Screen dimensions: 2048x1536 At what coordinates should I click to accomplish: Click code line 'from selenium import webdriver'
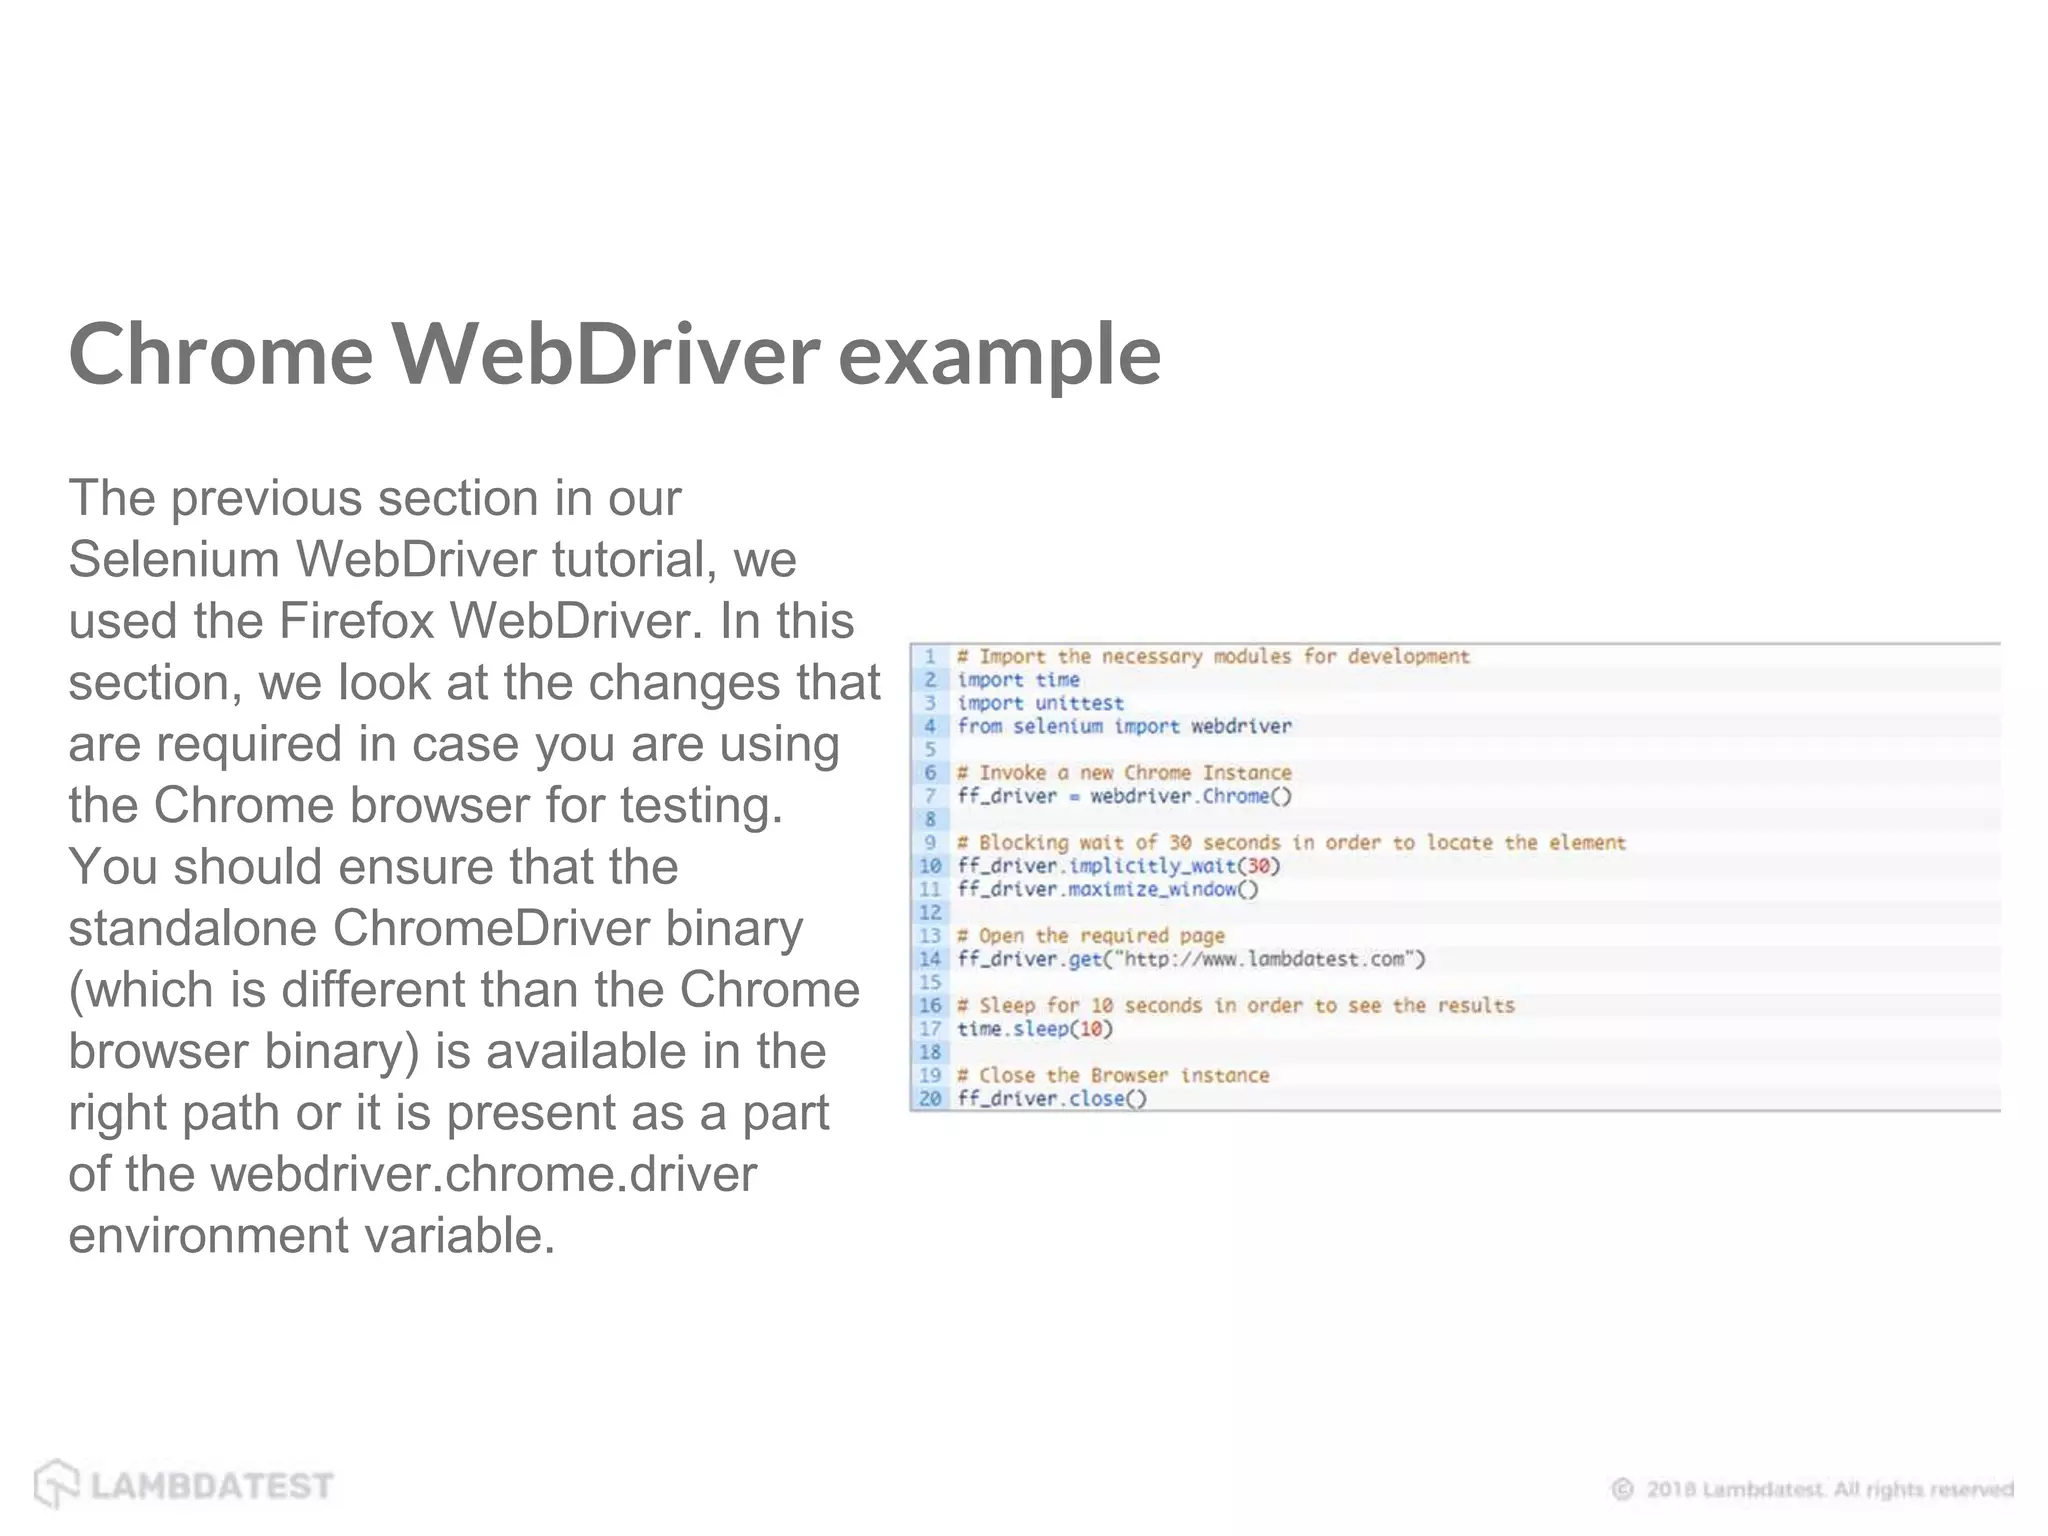pyautogui.click(x=1124, y=726)
